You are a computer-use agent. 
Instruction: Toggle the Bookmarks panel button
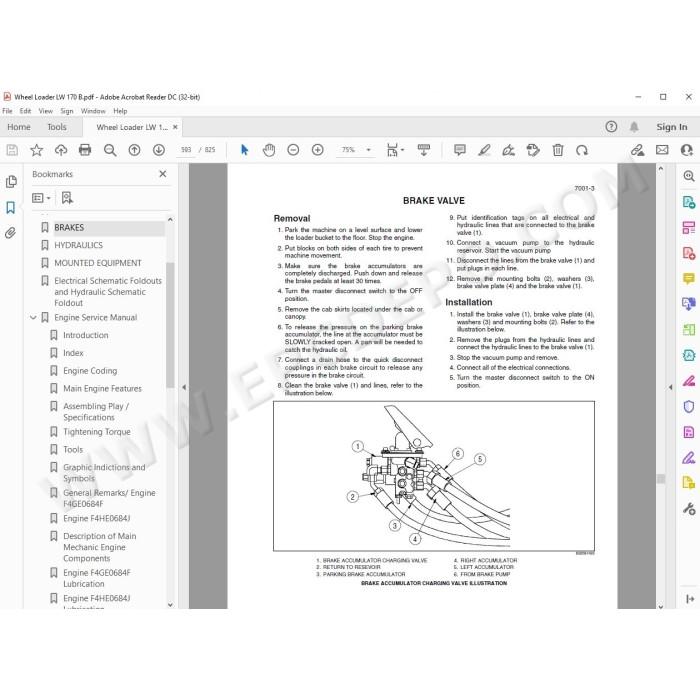pos(10,207)
